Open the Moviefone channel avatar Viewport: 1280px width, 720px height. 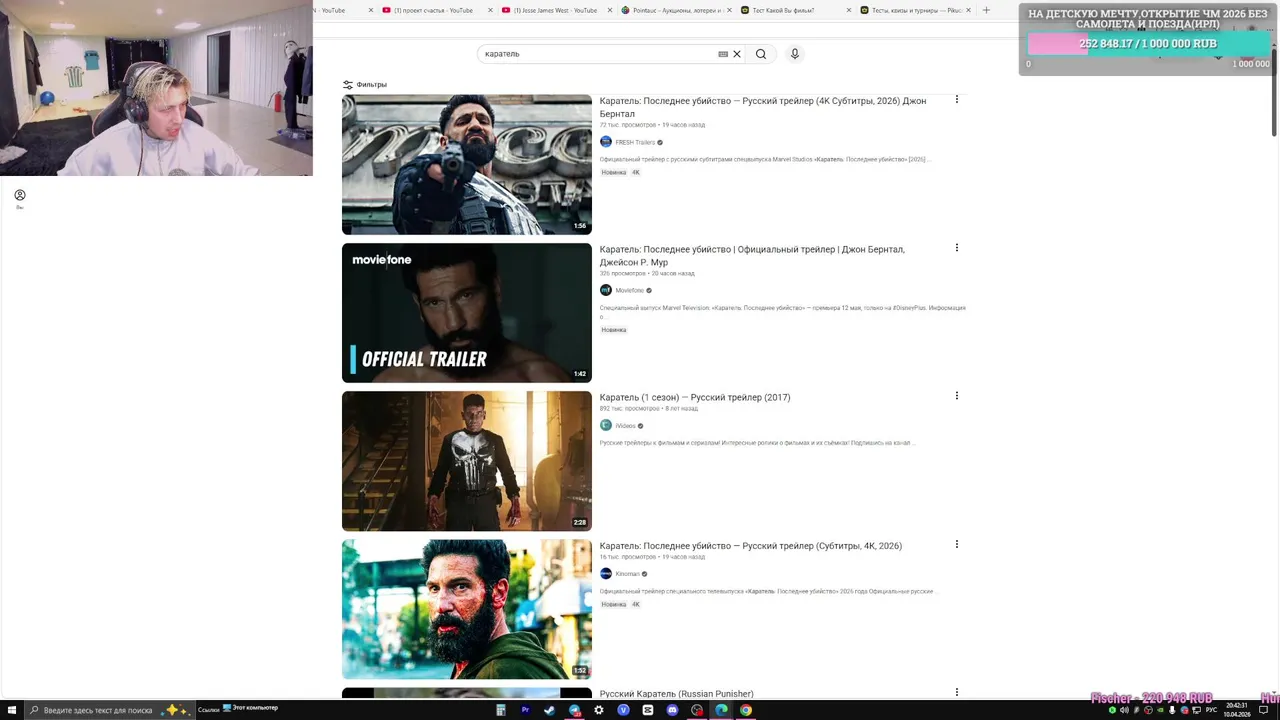[x=606, y=290]
